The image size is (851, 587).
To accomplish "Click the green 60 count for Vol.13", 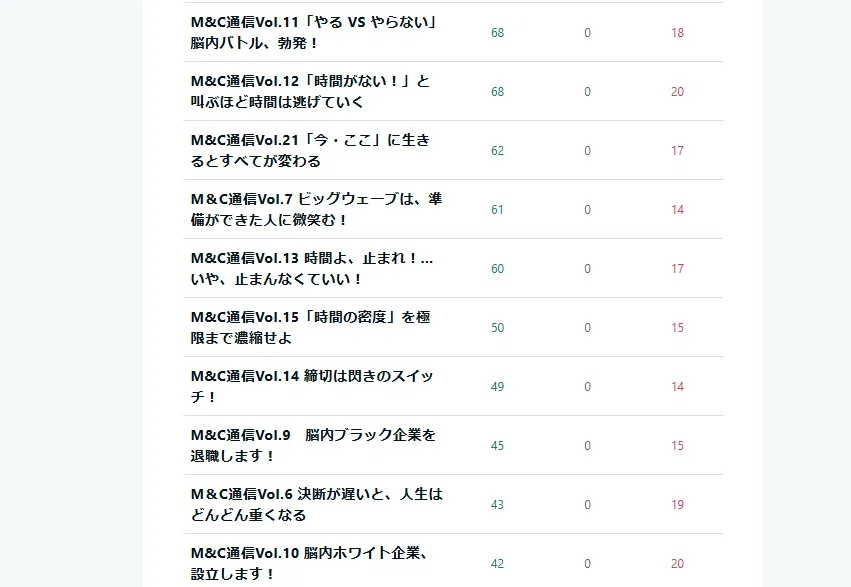I will 498,269.
